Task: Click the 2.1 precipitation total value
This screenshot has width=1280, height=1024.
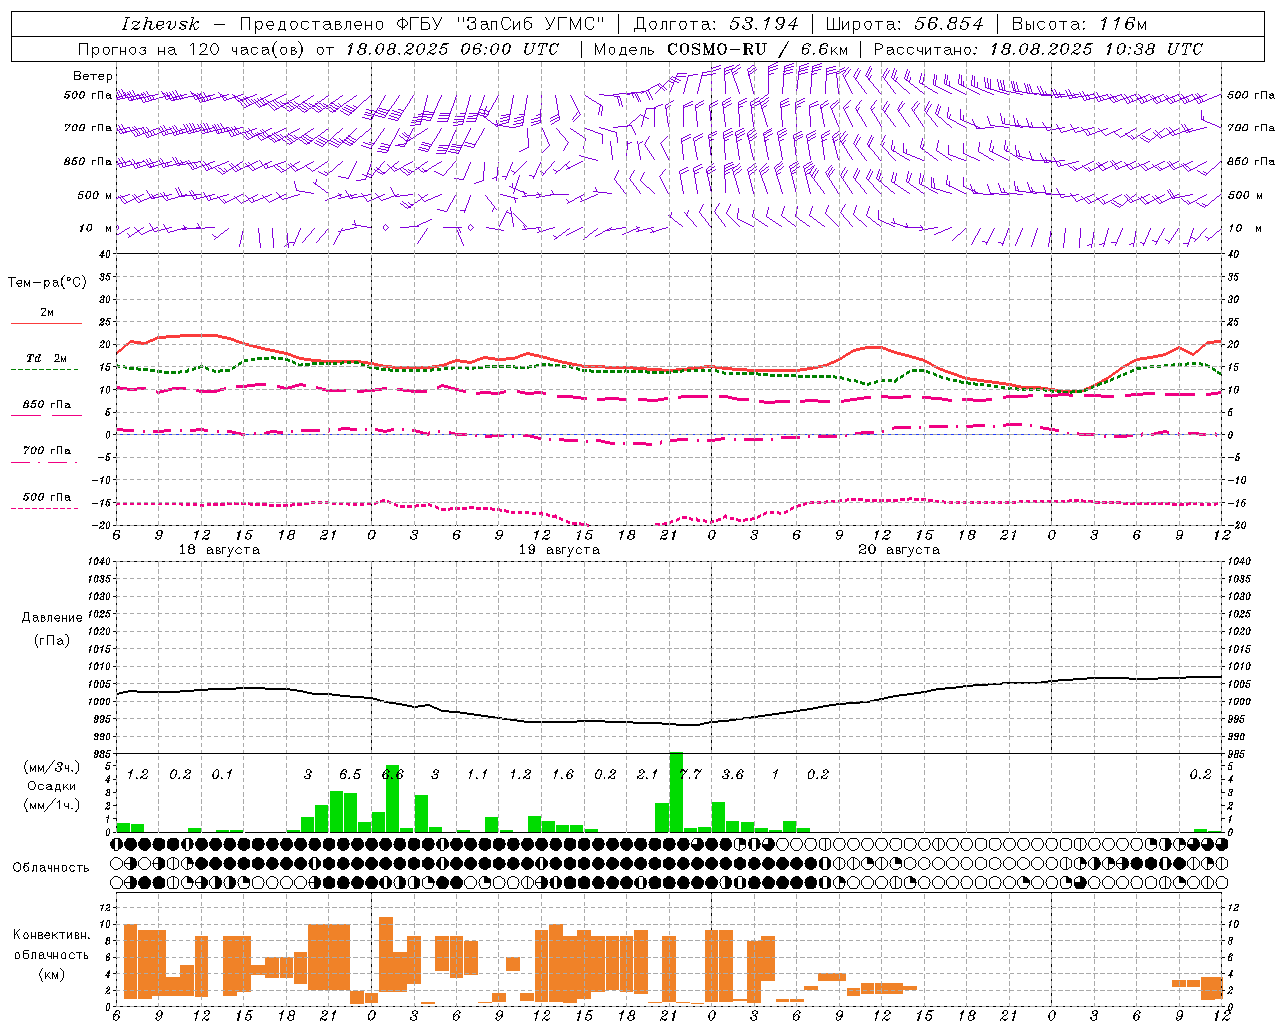Action: [x=647, y=775]
